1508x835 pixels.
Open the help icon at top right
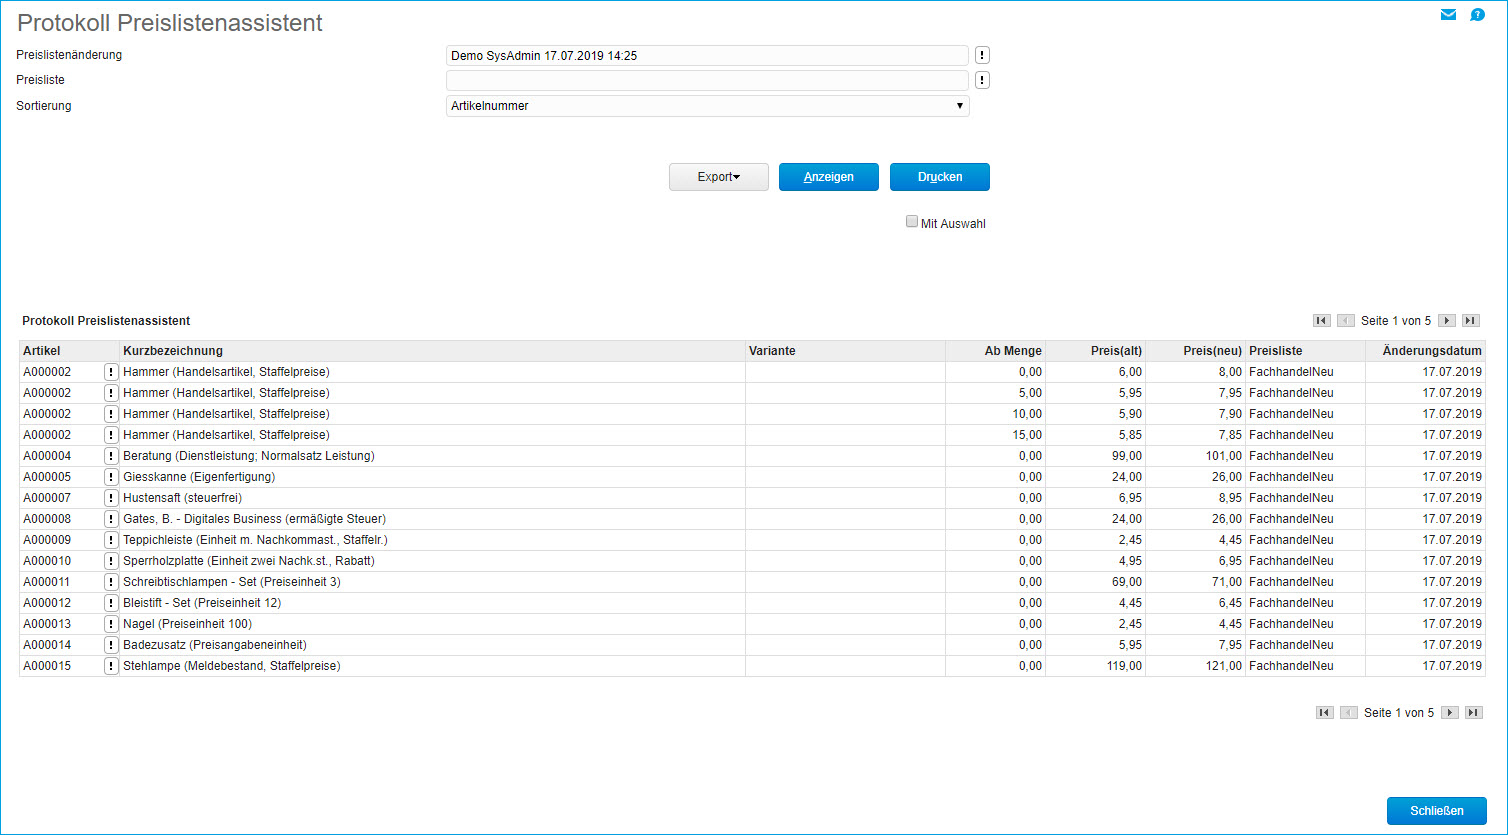(1477, 15)
